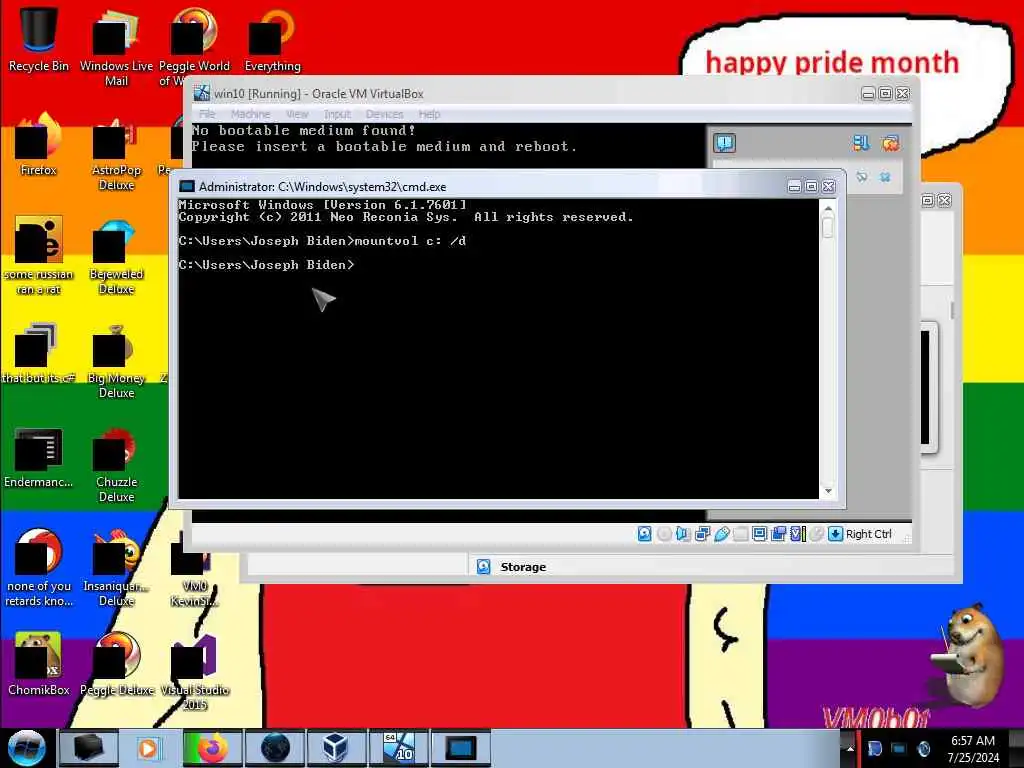Minimize the cmd.exe window

(794, 187)
